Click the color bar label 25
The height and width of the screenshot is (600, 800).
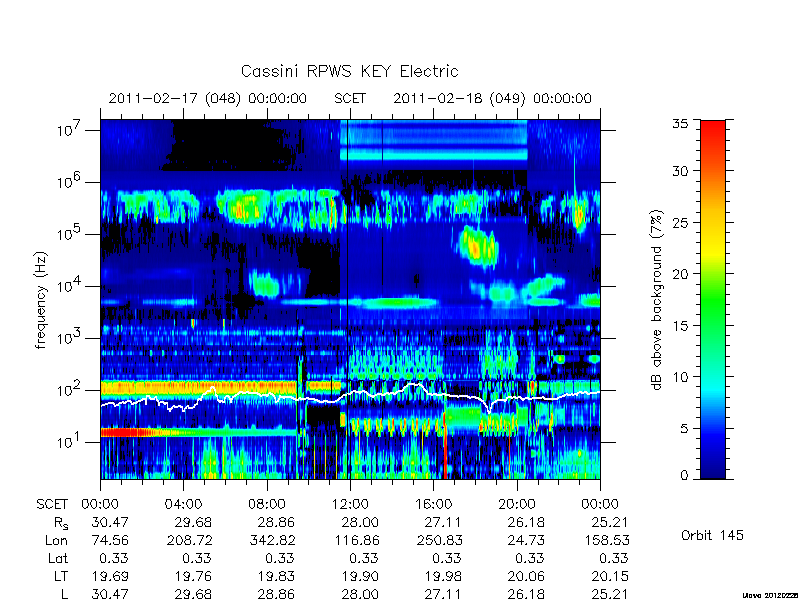[680, 222]
